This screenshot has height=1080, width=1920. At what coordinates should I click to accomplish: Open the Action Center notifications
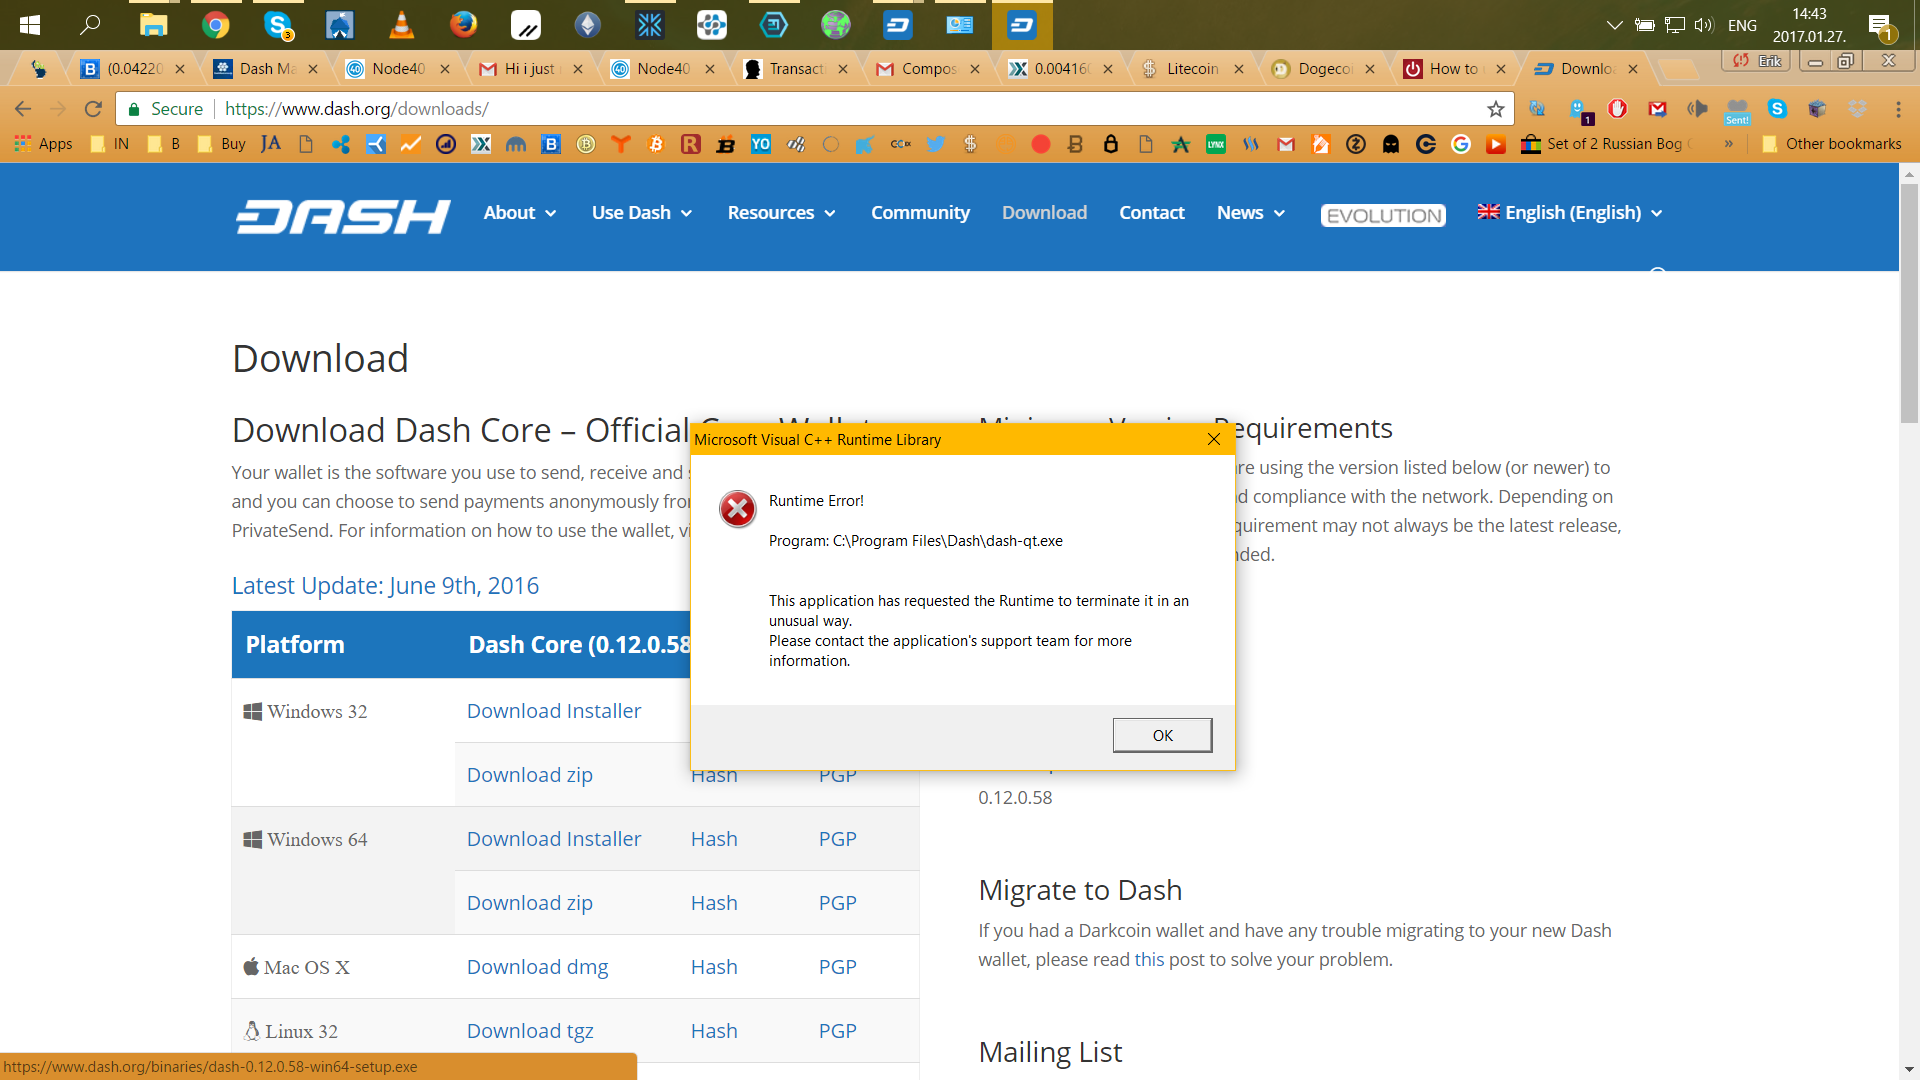[x=1881, y=27]
